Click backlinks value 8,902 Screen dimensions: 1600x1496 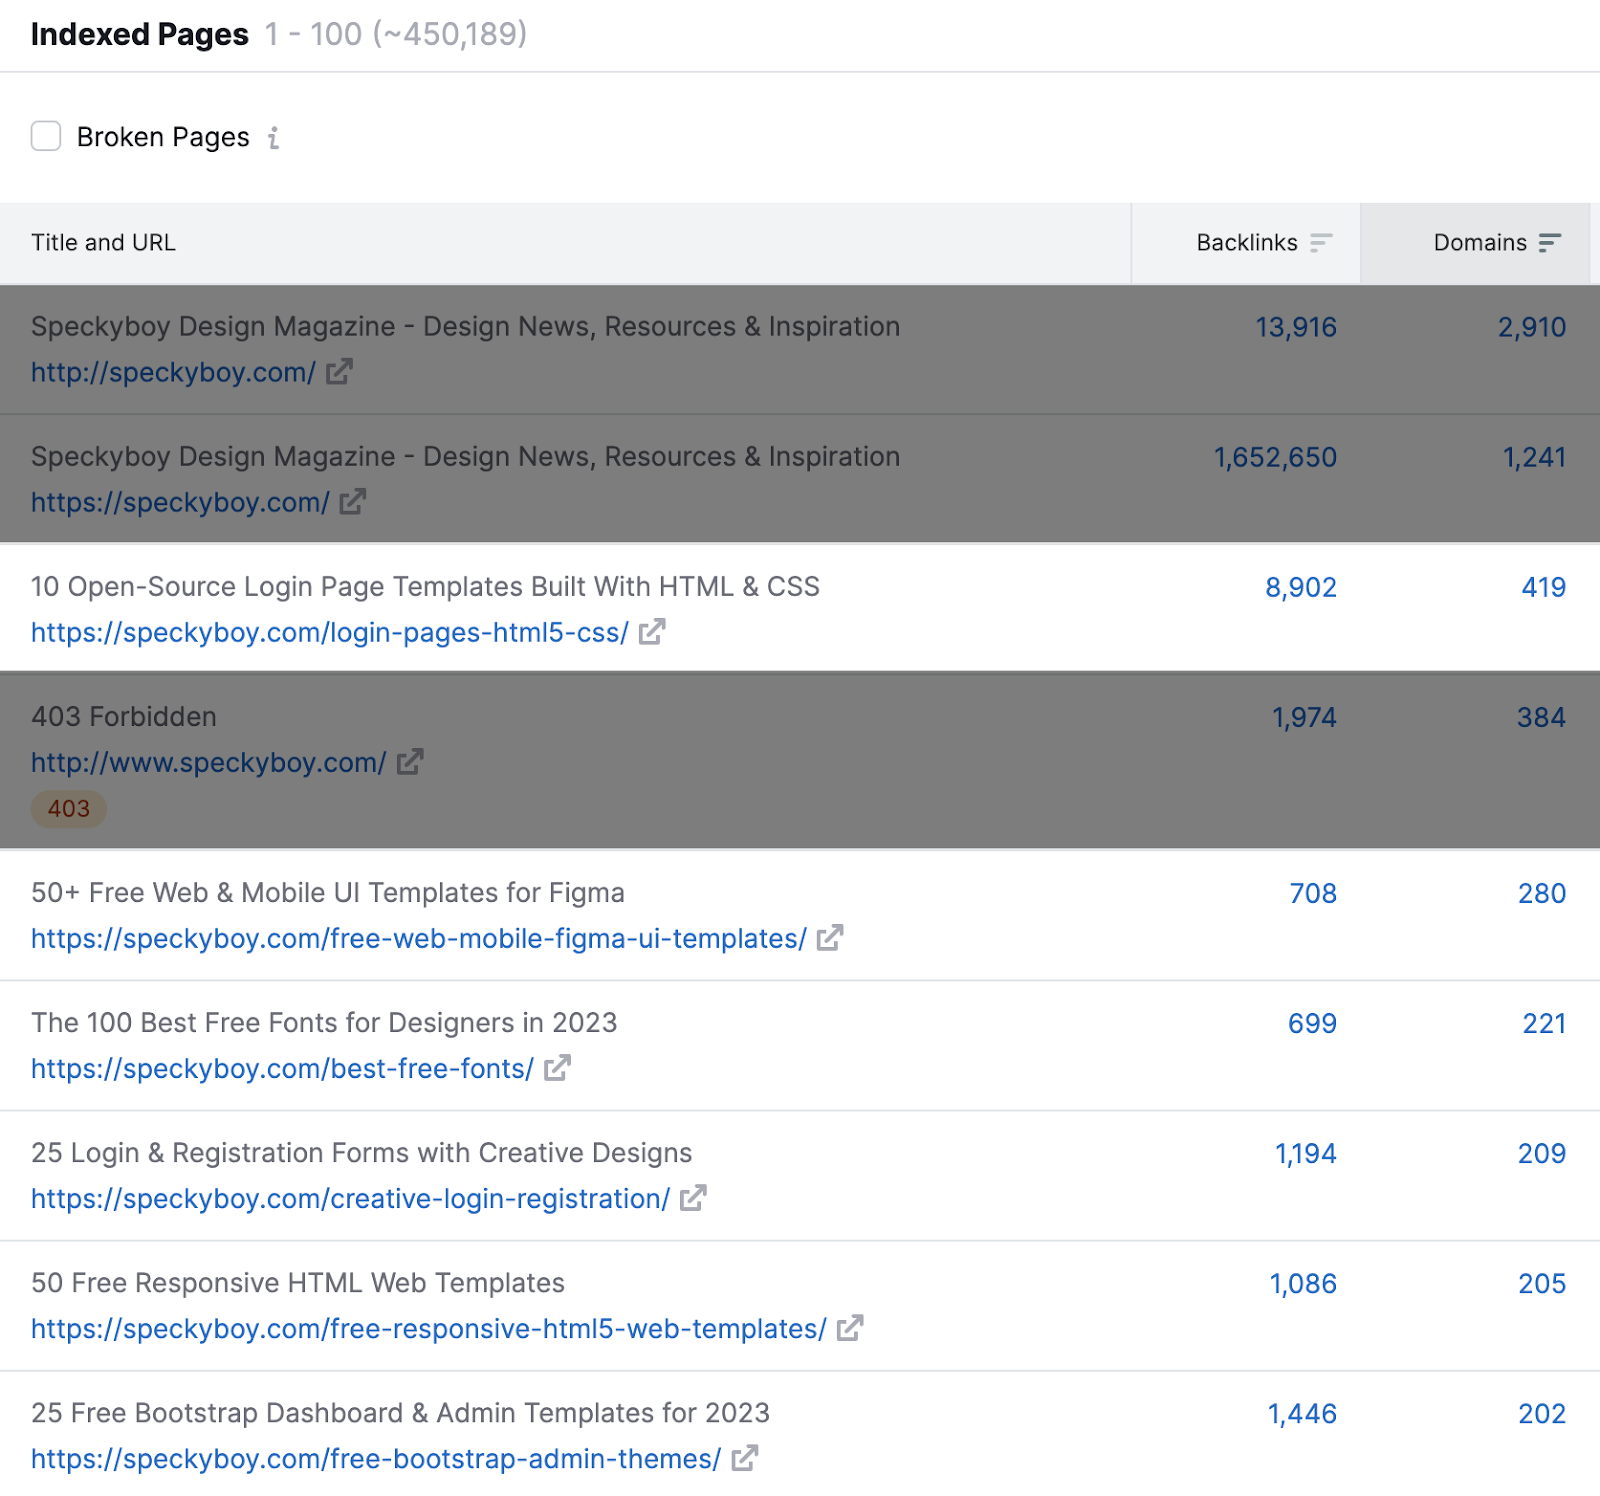coord(1301,587)
